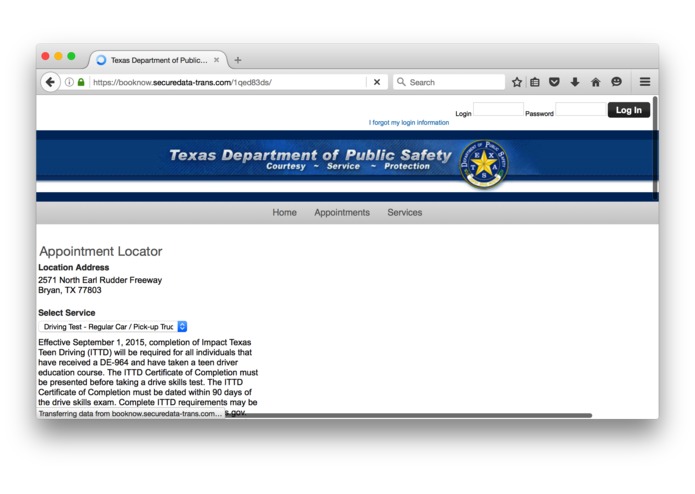Click the URL address bar
The height and width of the screenshot is (494, 695).
click(228, 82)
